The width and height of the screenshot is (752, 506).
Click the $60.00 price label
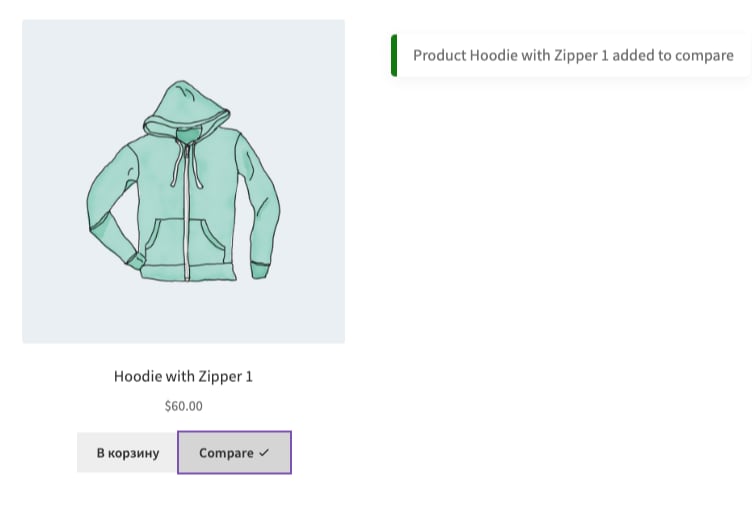183,406
